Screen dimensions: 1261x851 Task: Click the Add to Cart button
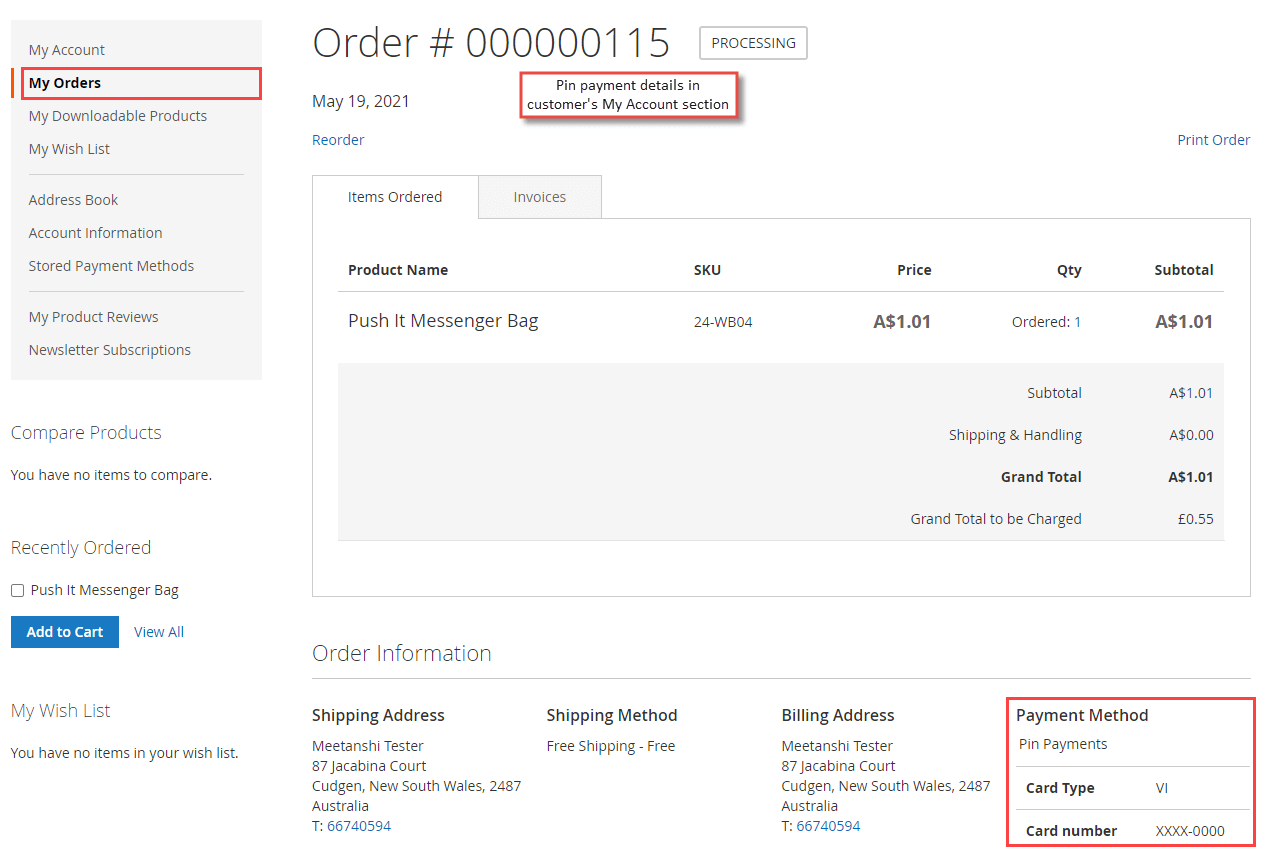[x=64, y=631]
